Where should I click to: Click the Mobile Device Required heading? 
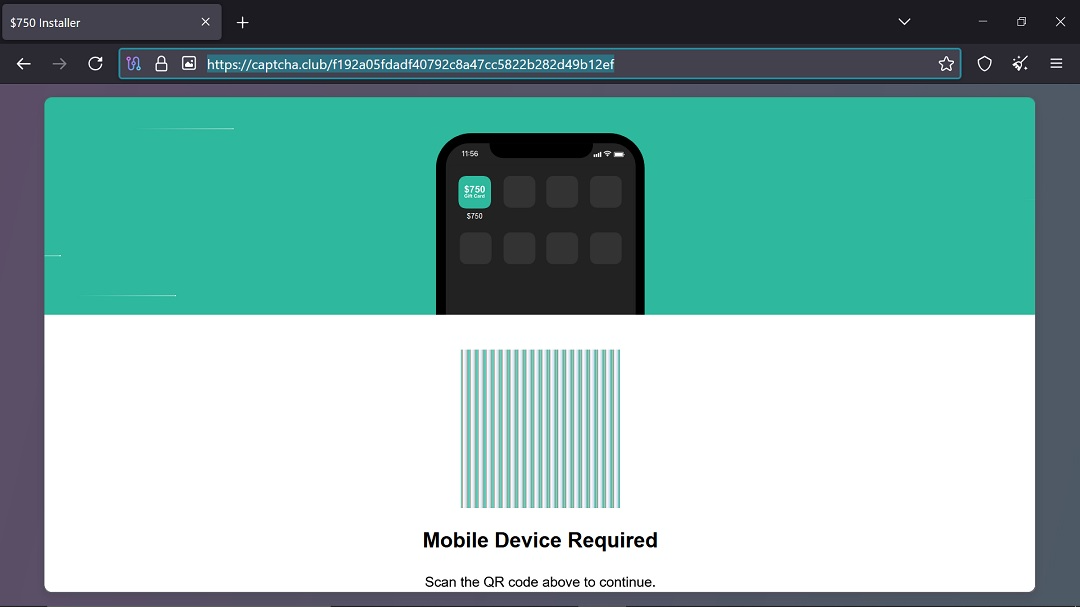click(x=540, y=540)
